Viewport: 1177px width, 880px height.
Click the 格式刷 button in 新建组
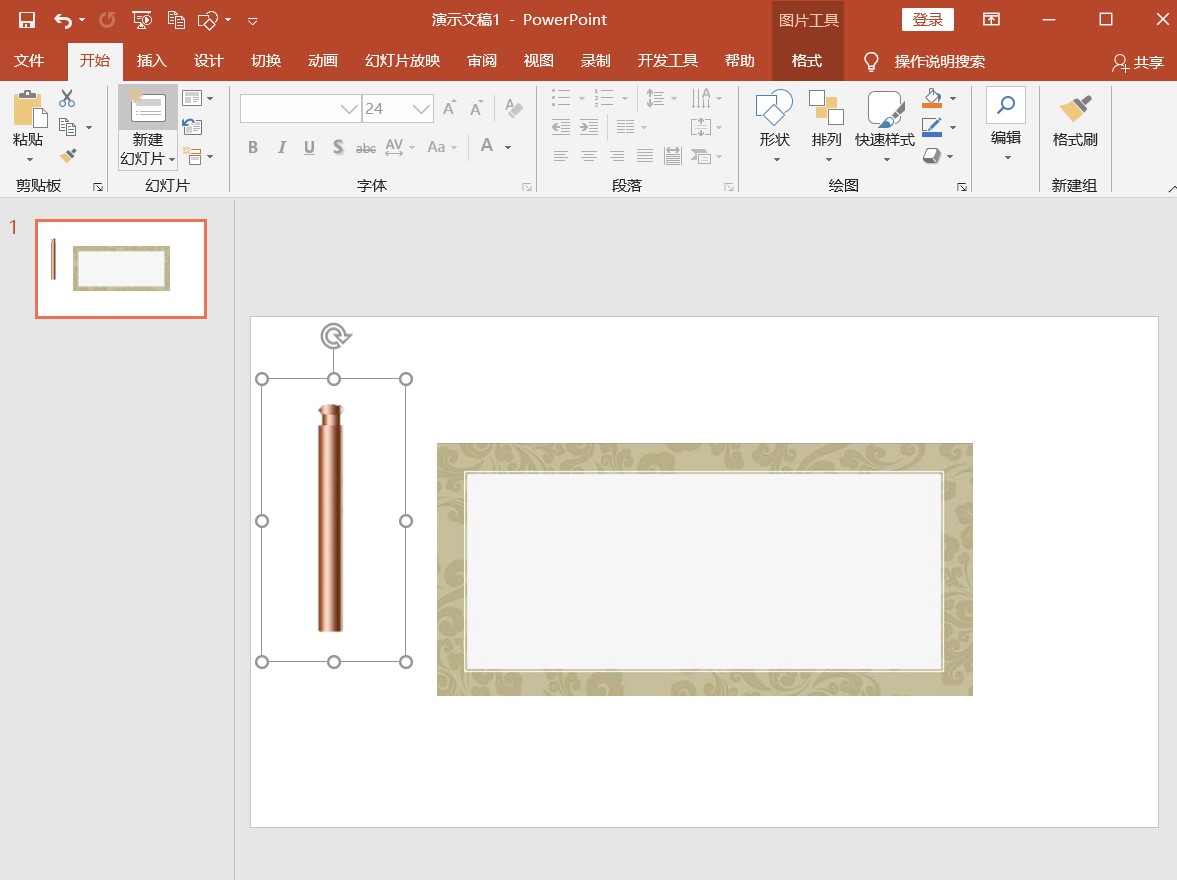[1075, 122]
